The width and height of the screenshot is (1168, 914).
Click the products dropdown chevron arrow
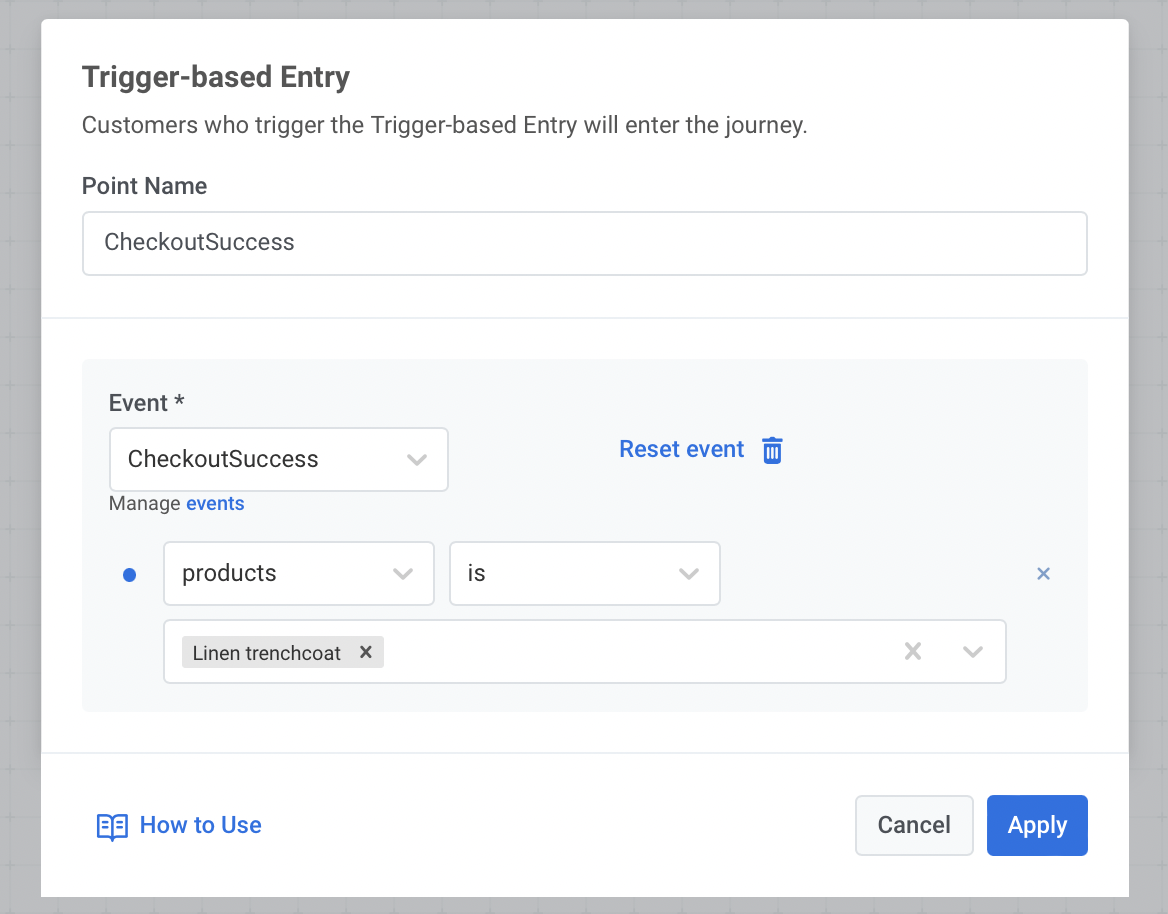coord(403,574)
